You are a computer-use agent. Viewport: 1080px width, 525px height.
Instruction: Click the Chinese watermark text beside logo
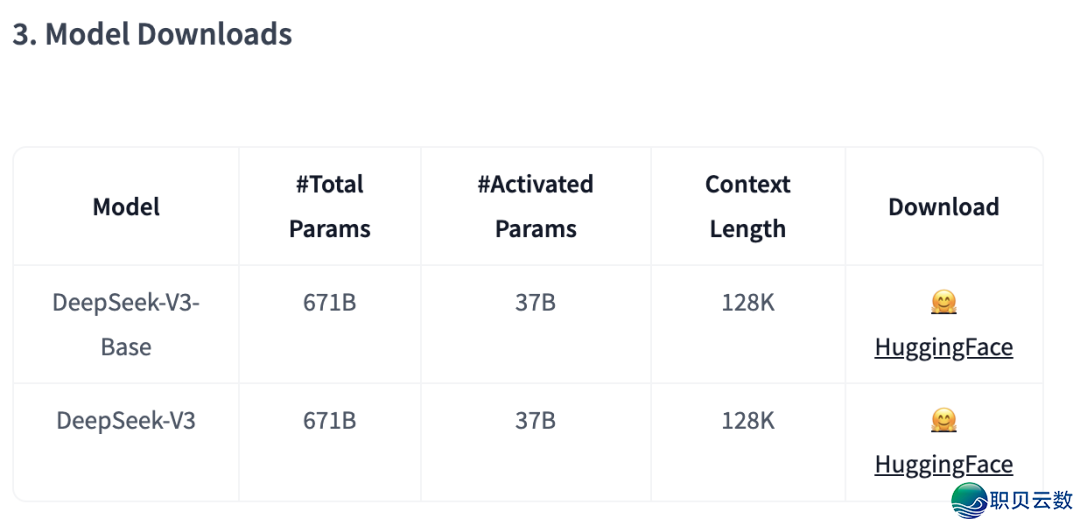coord(1032,501)
